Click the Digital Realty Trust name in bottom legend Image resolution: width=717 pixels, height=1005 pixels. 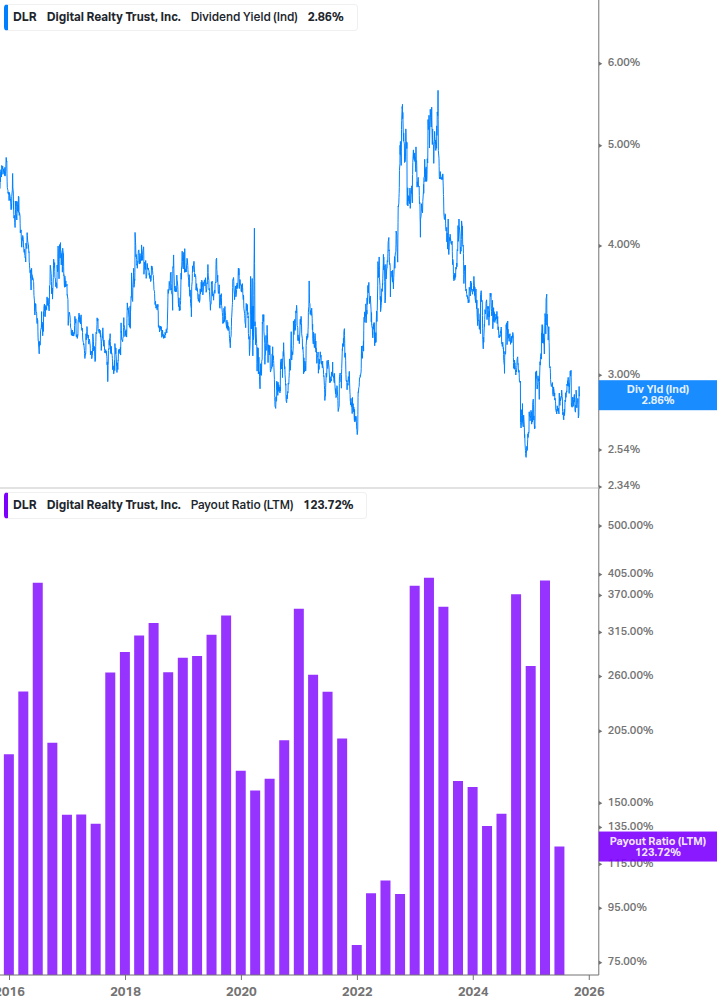[x=113, y=505]
